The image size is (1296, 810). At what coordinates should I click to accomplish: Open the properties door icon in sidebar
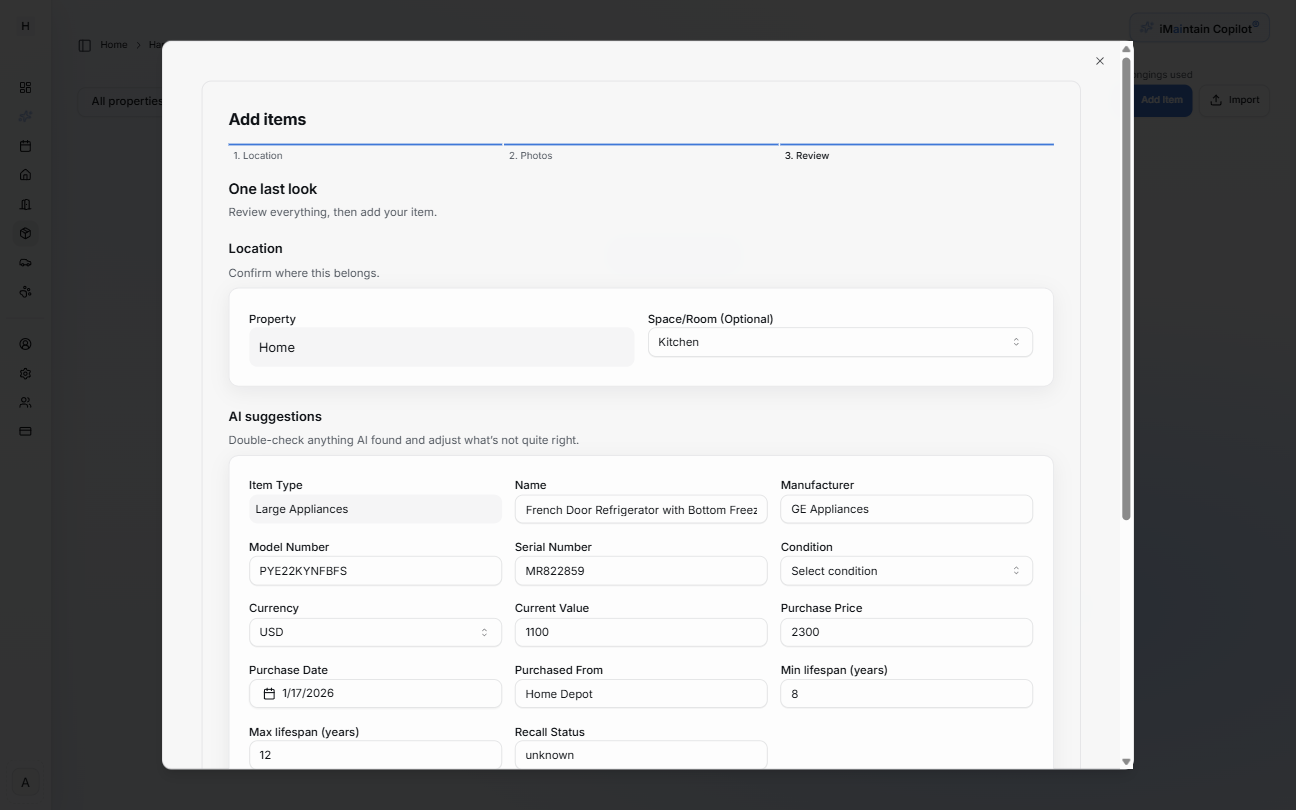click(x=25, y=204)
